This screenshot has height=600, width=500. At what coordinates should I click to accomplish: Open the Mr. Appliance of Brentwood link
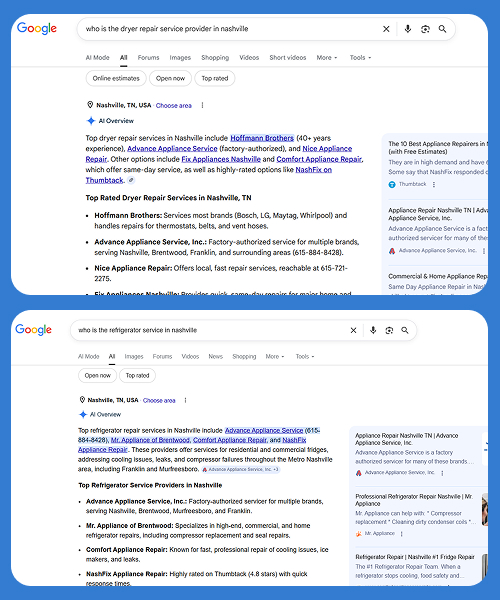click(x=150, y=440)
